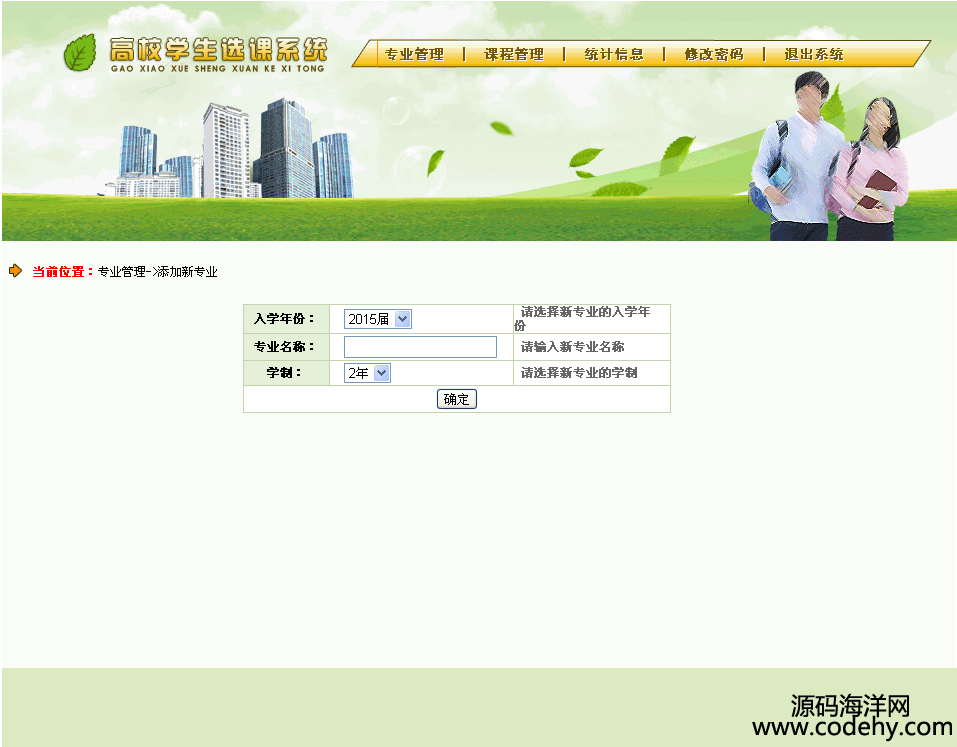Click the hint 请输入新专业名称

click(572, 347)
